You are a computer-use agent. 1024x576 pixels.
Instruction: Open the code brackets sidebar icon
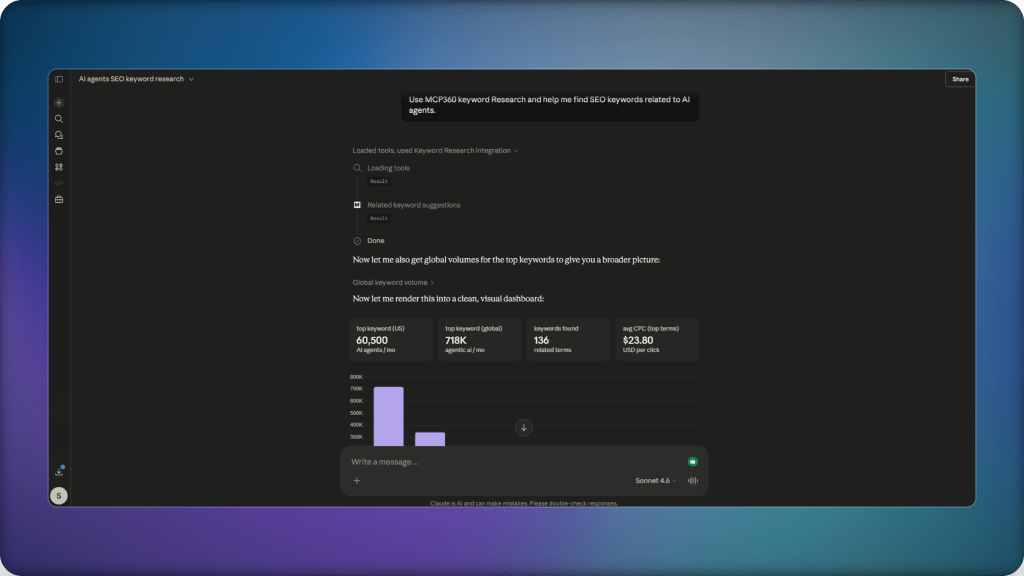coord(59,184)
